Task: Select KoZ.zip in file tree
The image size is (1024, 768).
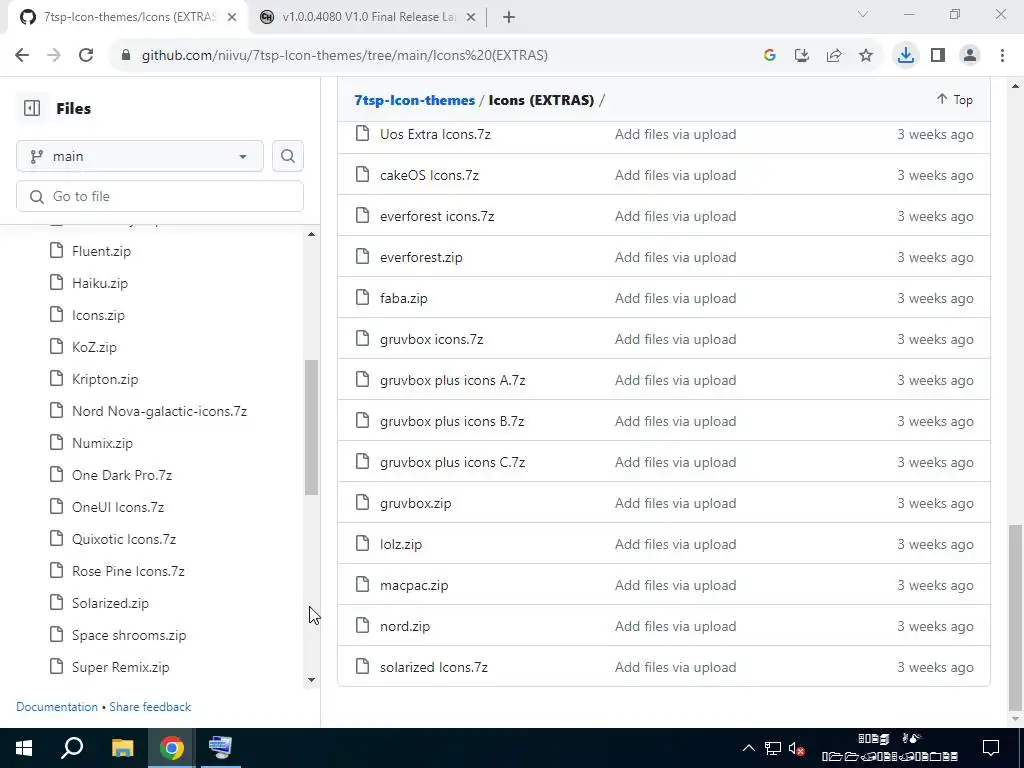Action: [94, 347]
